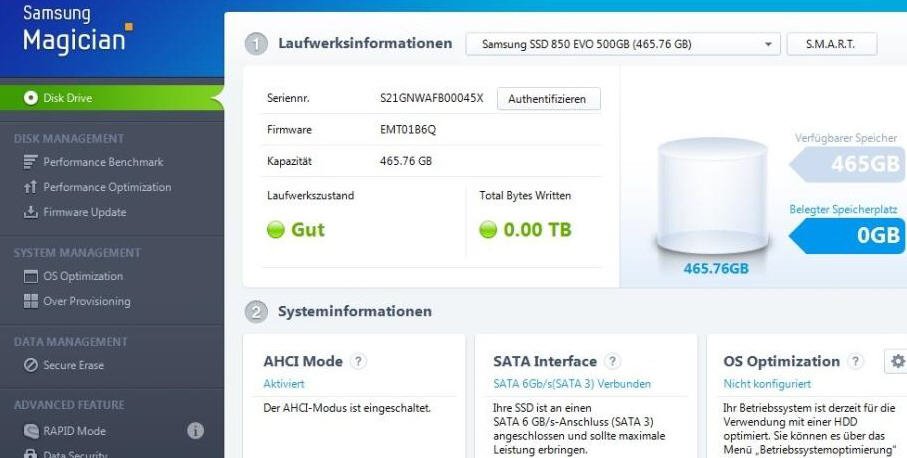This screenshot has height=458, width=907.
Task: Click the Firmware Update download icon
Action: [30, 212]
